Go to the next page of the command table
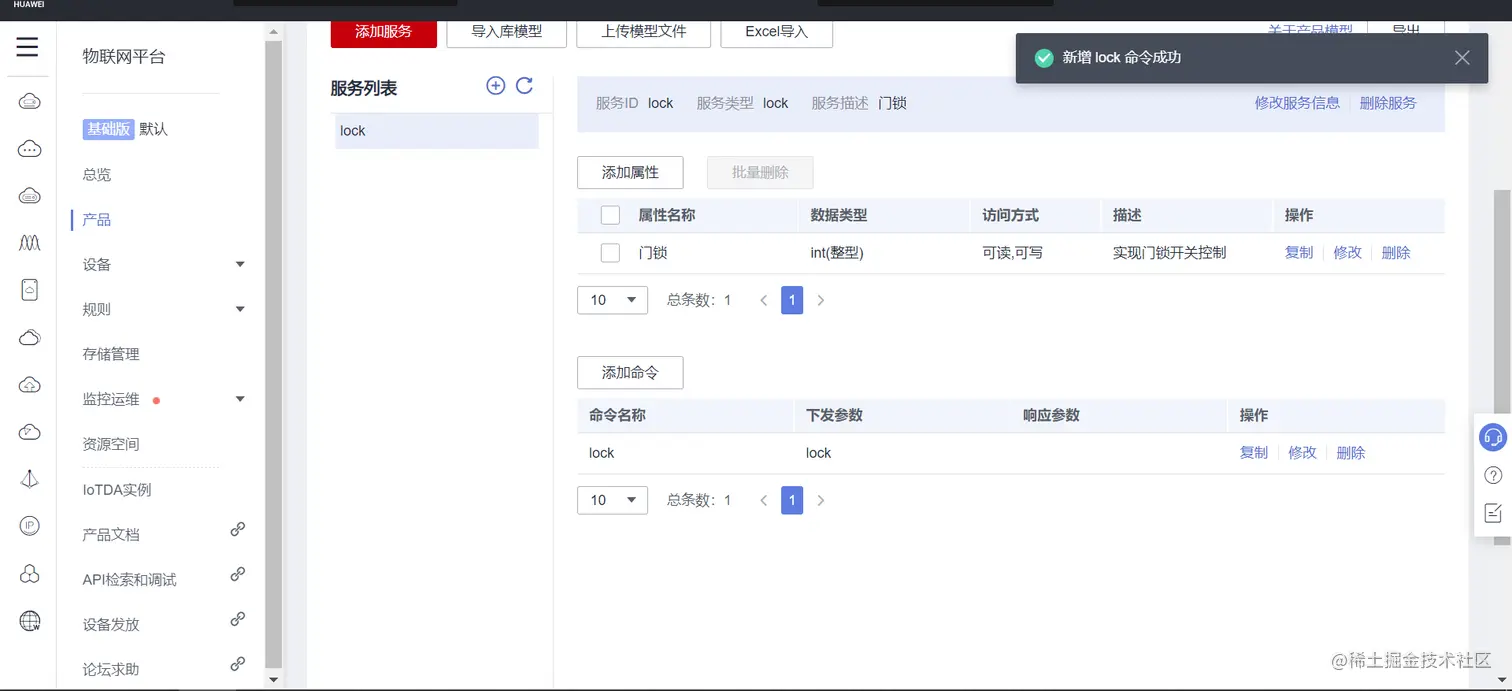Image resolution: width=1512 pixels, height=691 pixels. pyautogui.click(x=821, y=500)
